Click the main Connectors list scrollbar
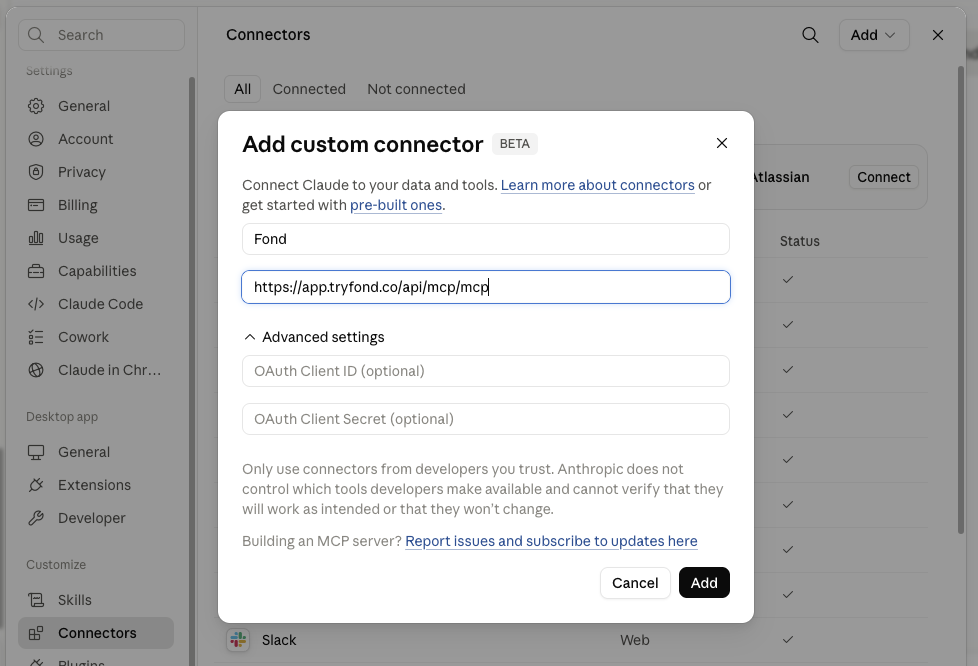 [961, 299]
